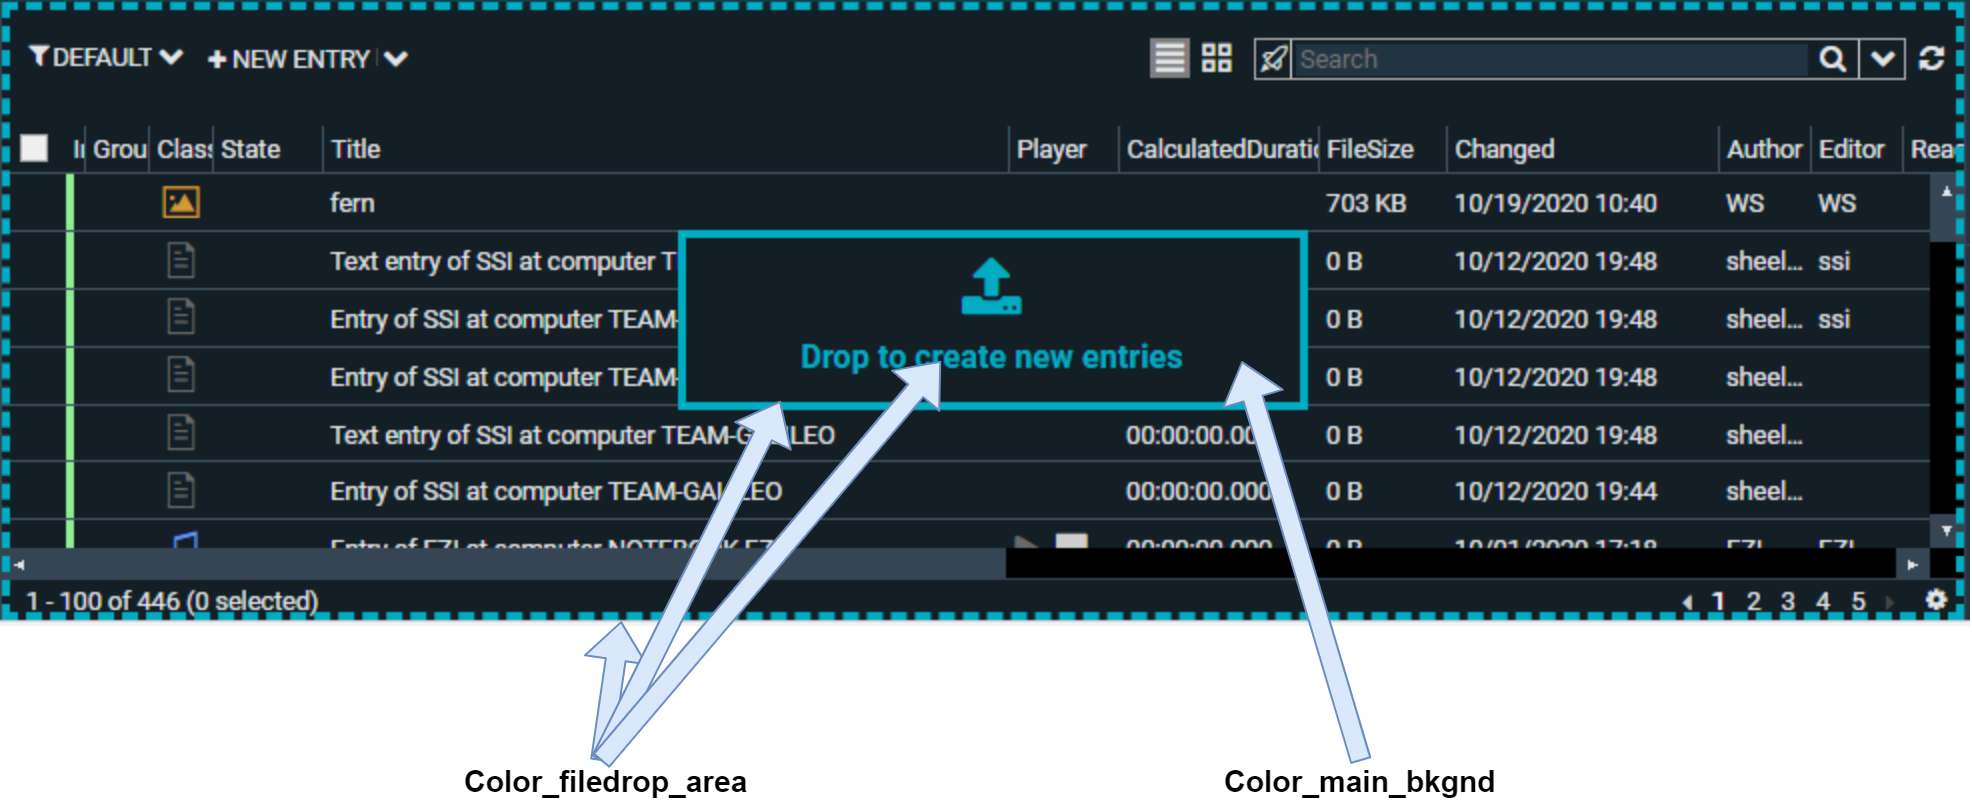The height and width of the screenshot is (802, 1972).
Task: Toggle the select-all checkbox in header
Action: 34,148
